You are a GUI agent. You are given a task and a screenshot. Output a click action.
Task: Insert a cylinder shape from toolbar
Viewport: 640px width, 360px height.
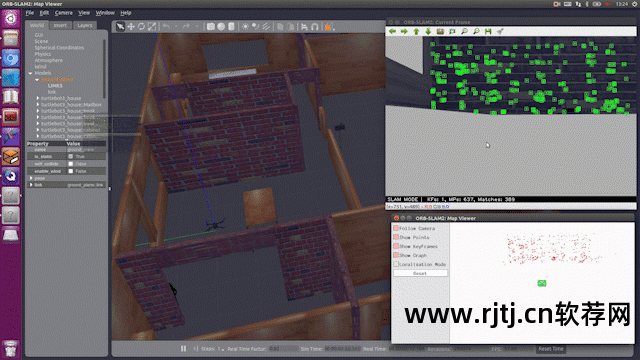coord(231,27)
